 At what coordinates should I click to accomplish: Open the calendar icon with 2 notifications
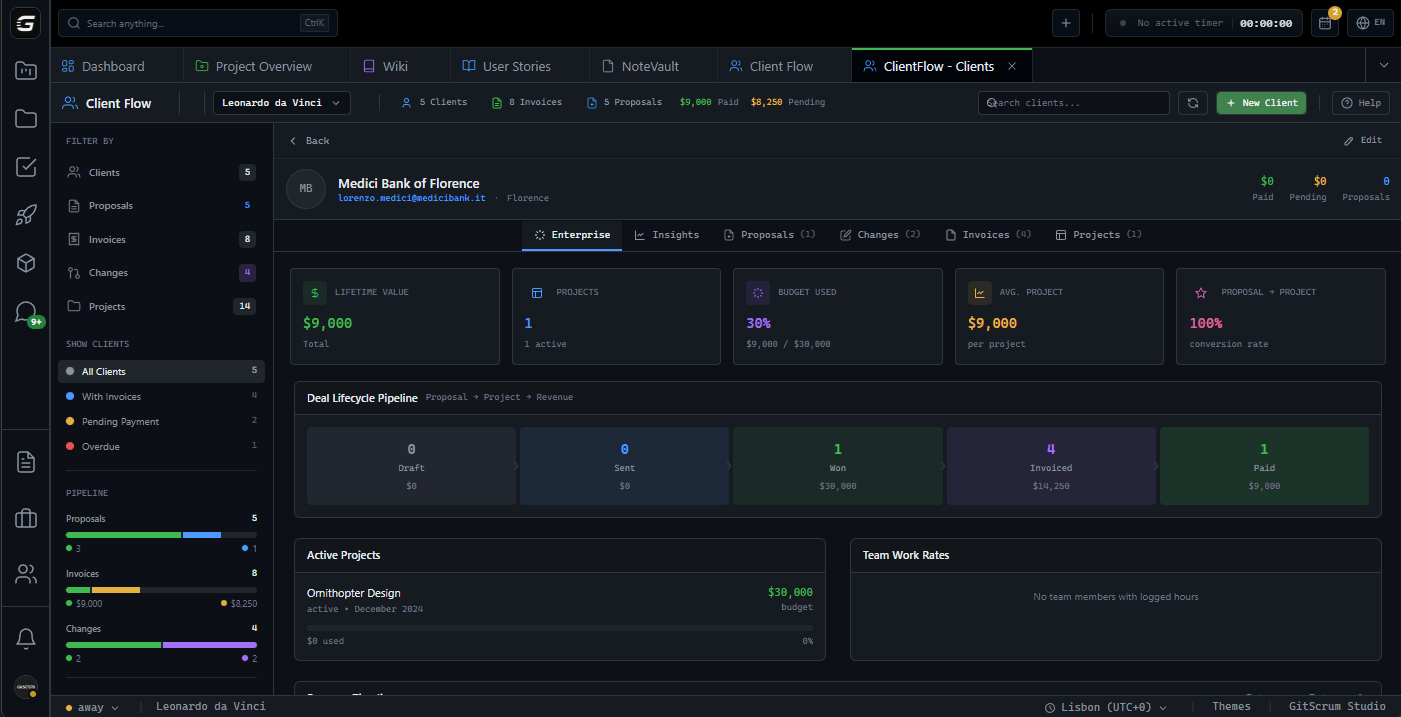point(1324,22)
